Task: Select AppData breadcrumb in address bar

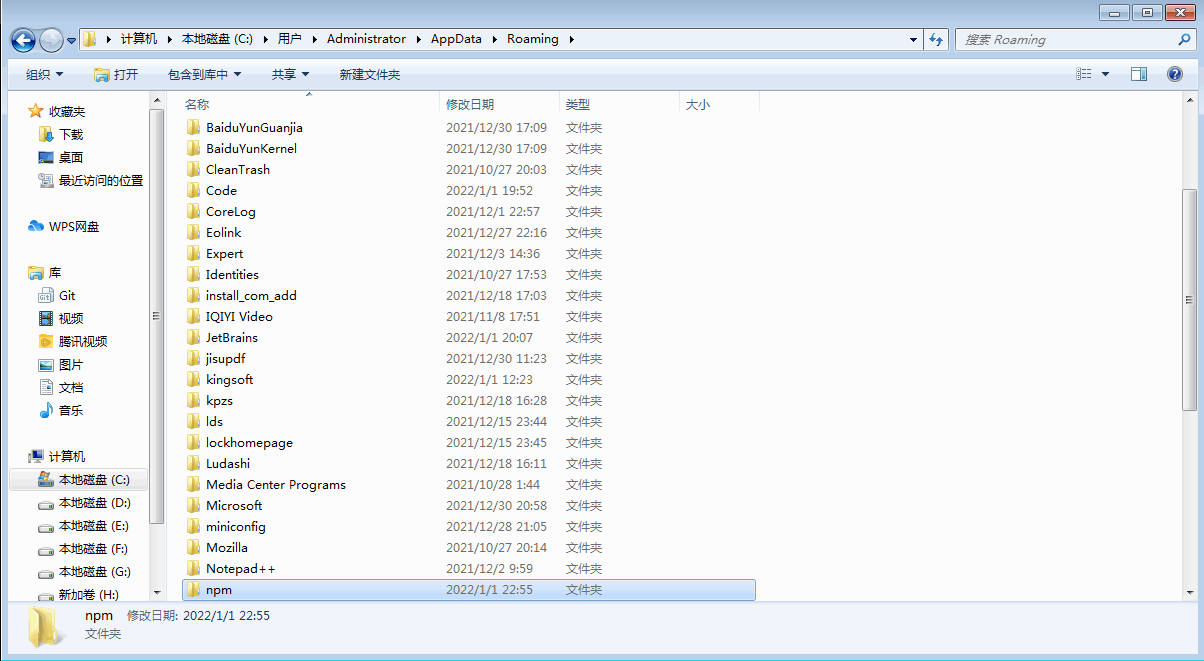Action: [x=456, y=39]
